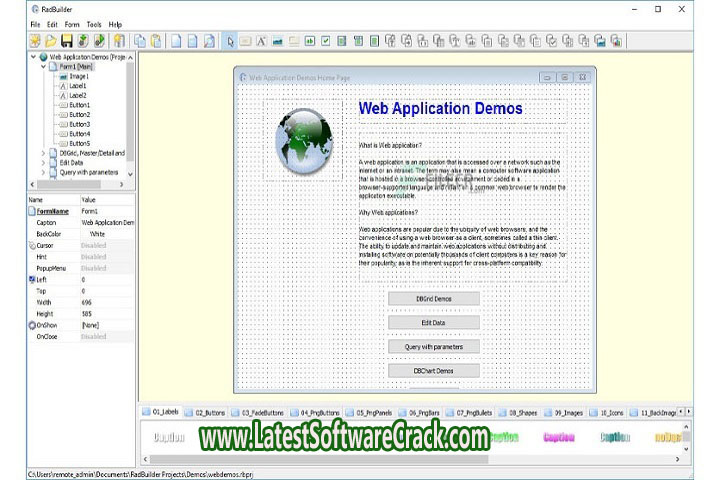
Task: Collapse the Form1 [Main] tree node
Action: (x=43, y=67)
